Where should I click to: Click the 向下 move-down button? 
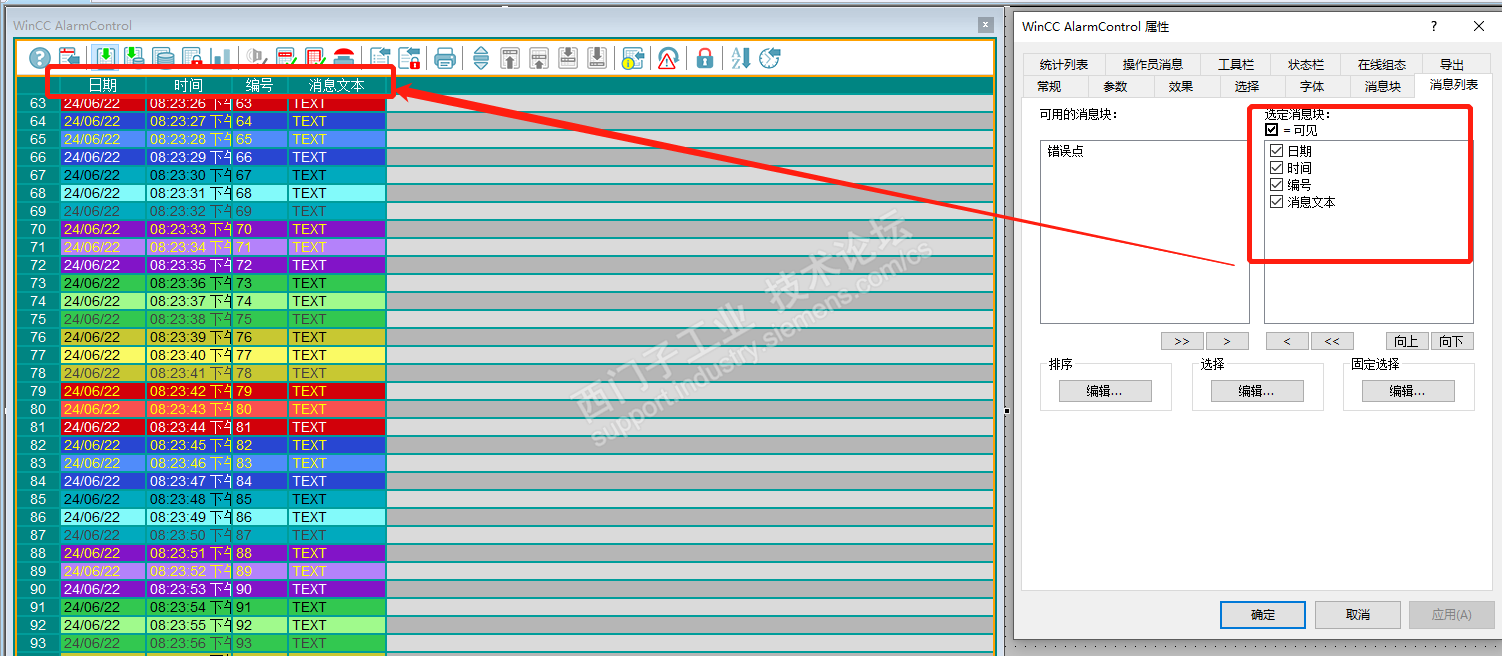pyautogui.click(x=1452, y=341)
